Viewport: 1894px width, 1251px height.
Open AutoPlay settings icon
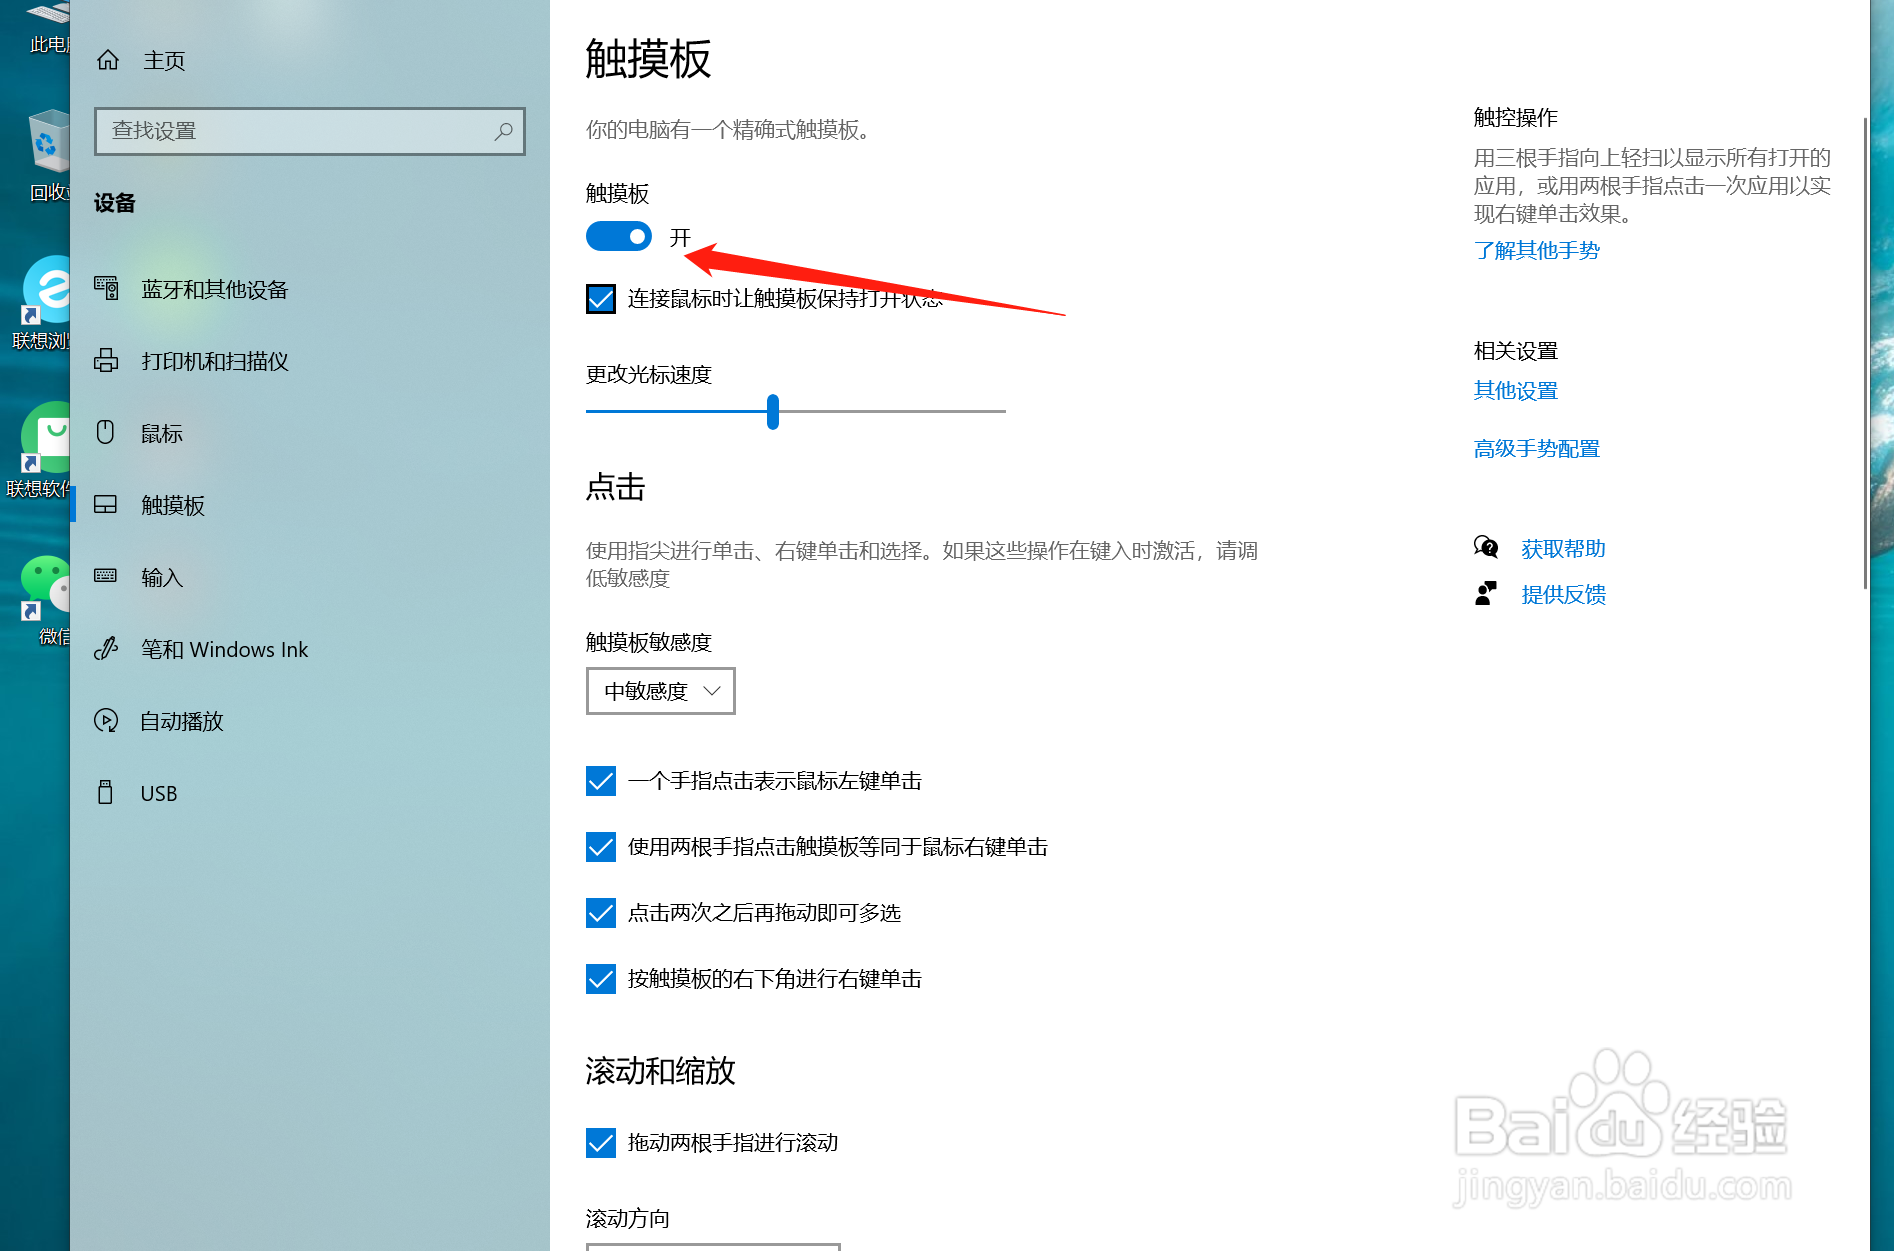point(107,720)
